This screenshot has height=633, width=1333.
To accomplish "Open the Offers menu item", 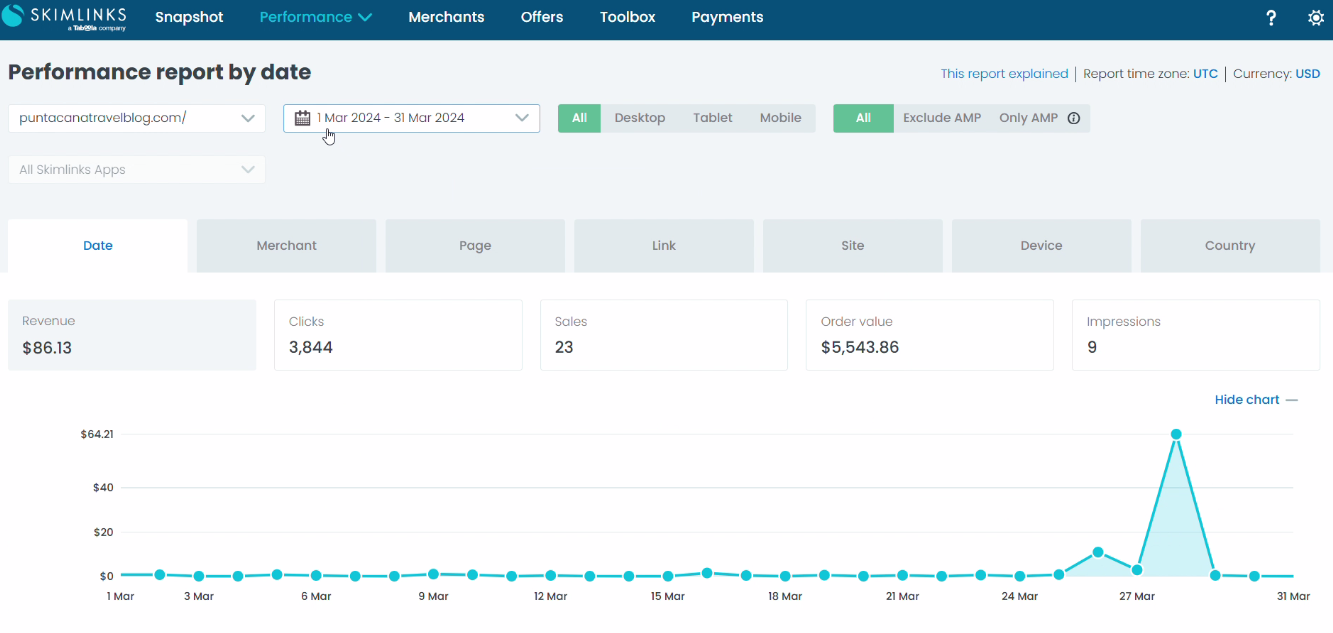I will pos(542,17).
